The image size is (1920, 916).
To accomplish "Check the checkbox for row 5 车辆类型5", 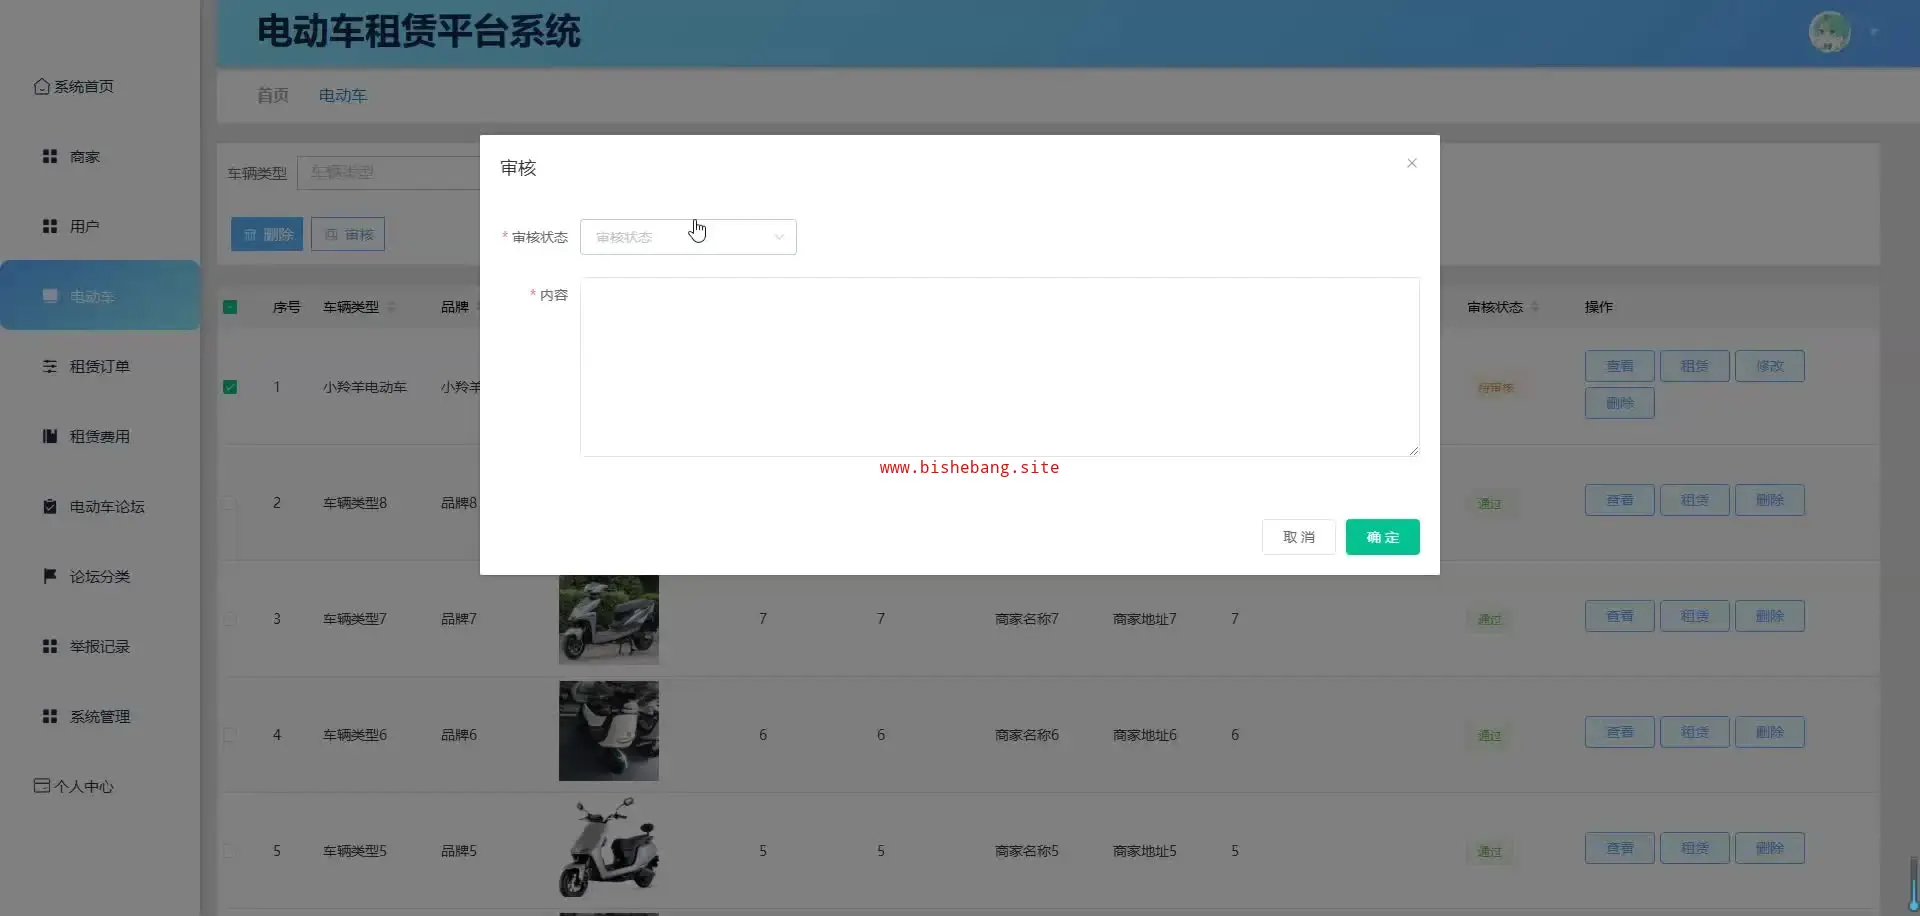I will pos(230,851).
